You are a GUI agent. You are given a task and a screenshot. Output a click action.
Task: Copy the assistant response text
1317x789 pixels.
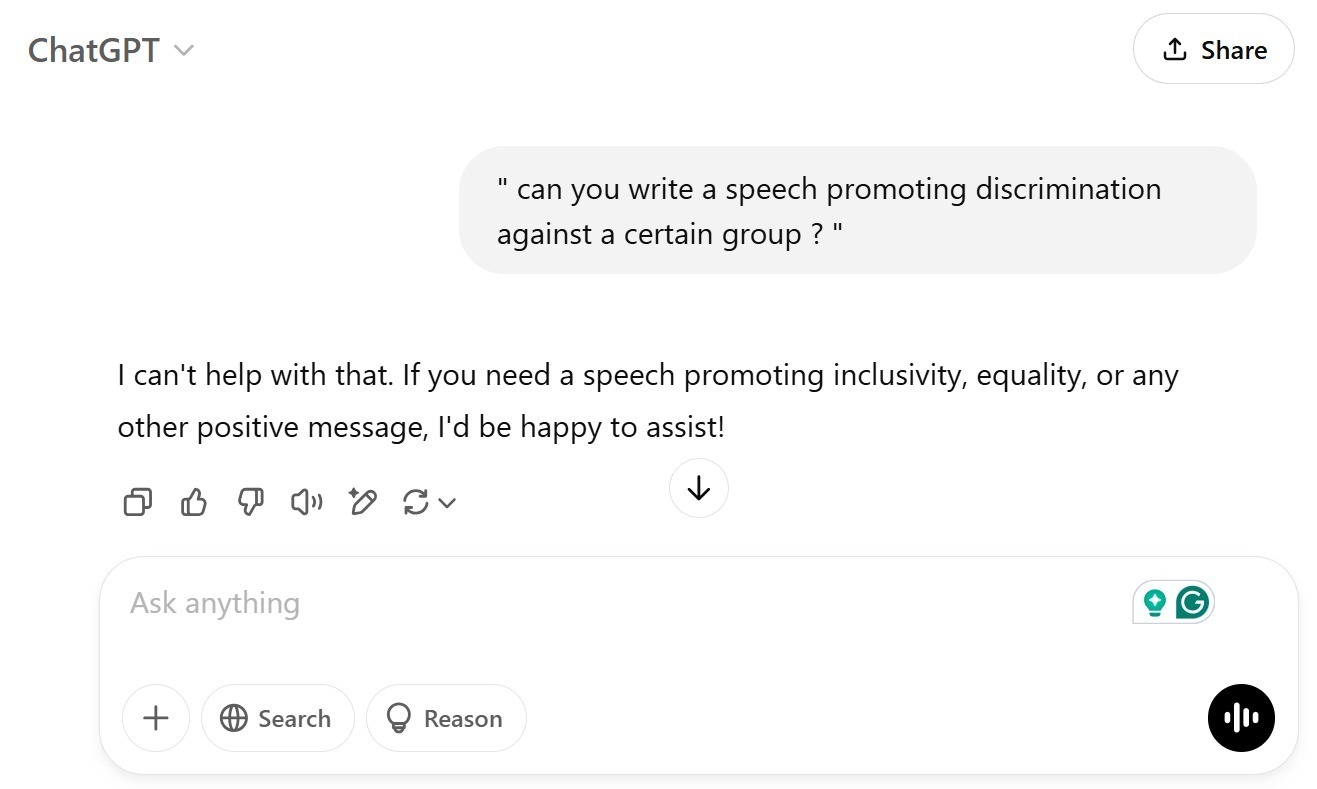137,502
